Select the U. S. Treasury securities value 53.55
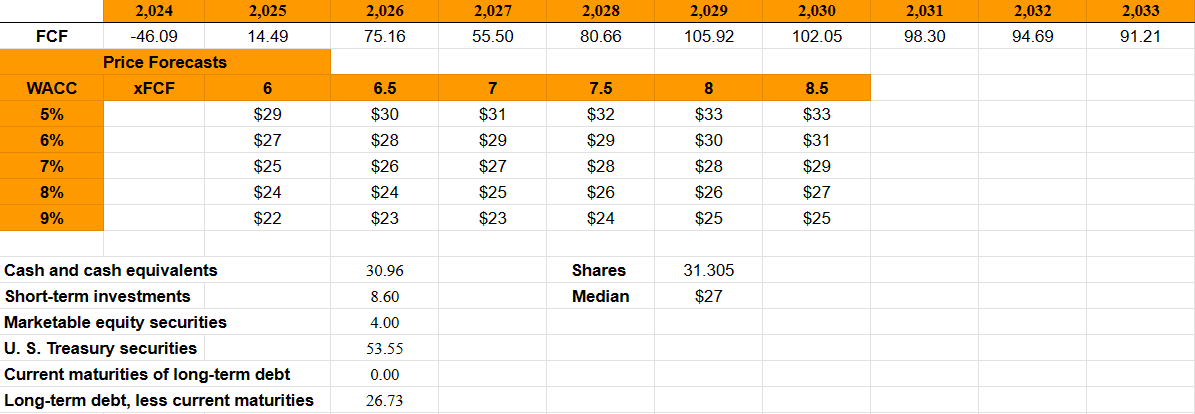Screen dimensions: 1195x414 point(384,348)
